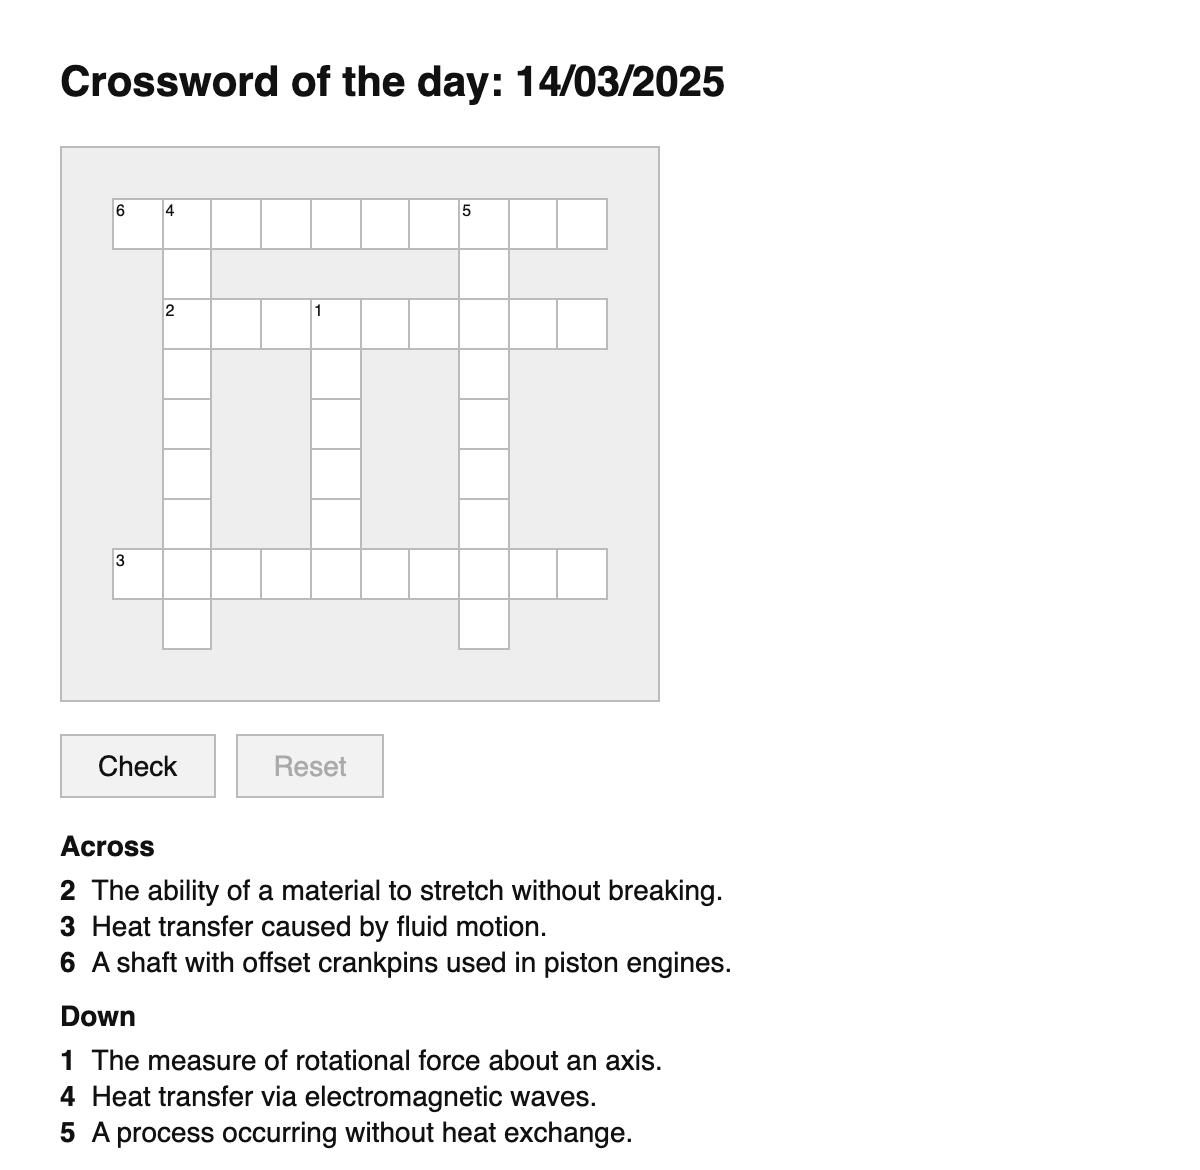Viewport: 1200px width, 1170px height.
Task: Click the clue about stretching without breaking
Action: point(406,890)
